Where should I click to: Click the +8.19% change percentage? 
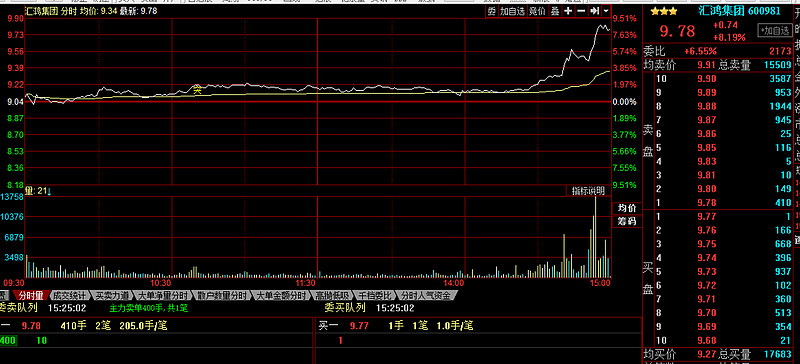729,38
